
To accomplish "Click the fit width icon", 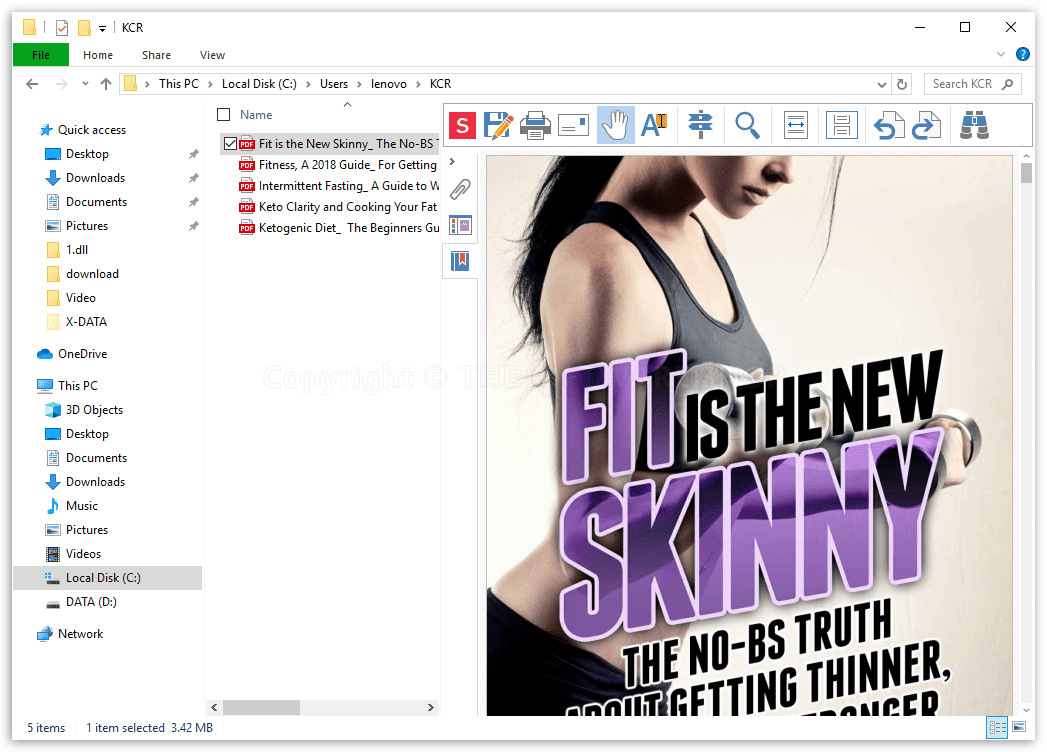I will click(796, 125).
